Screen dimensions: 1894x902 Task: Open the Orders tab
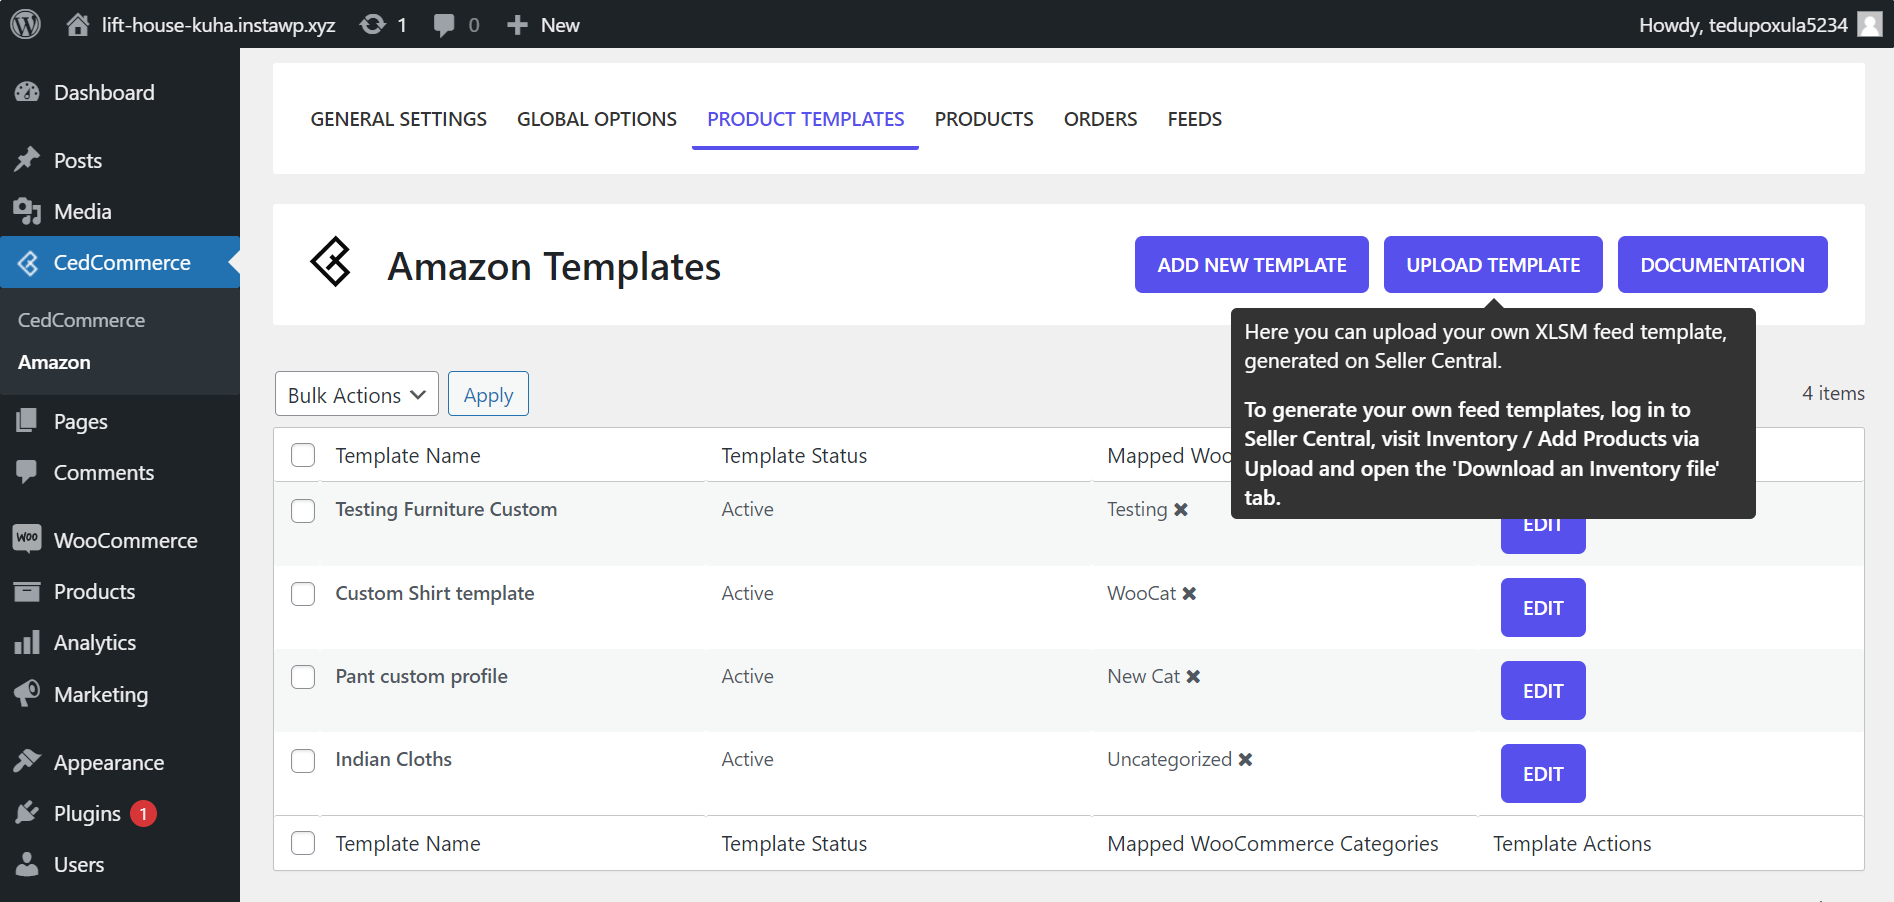coord(1100,119)
